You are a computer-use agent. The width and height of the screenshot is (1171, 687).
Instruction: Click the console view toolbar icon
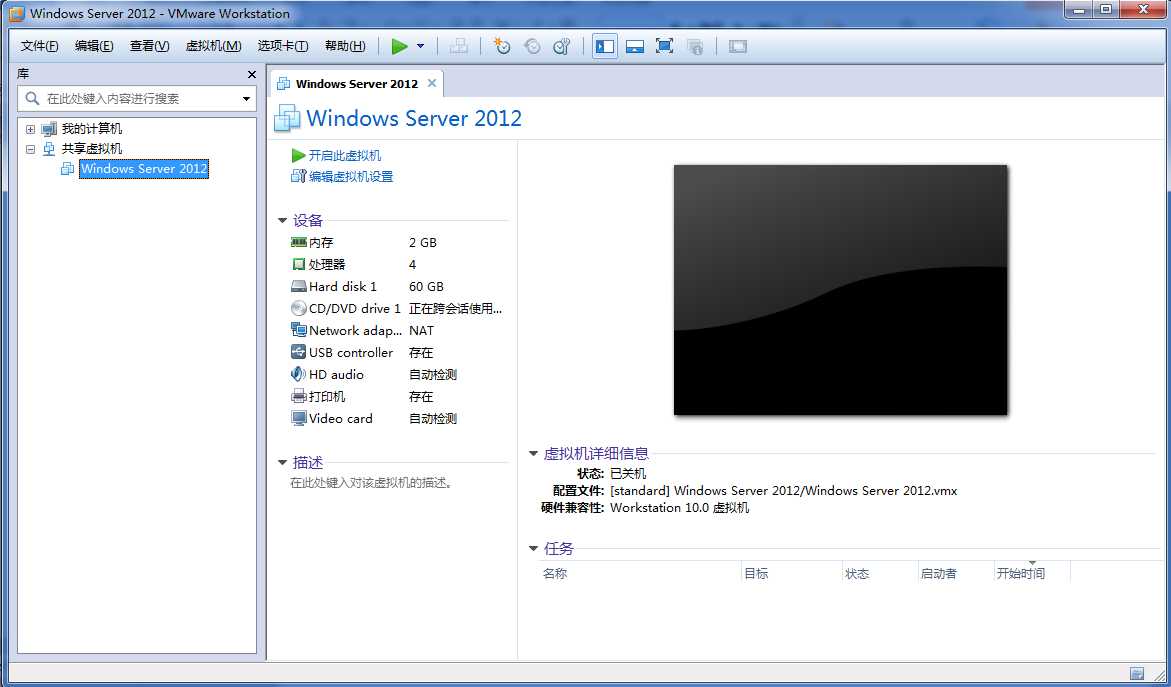click(738, 46)
